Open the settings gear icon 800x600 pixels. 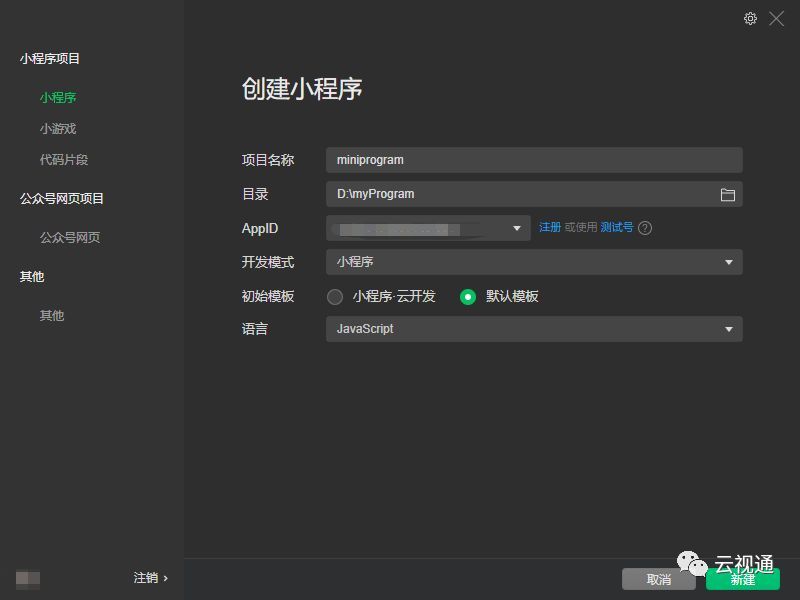pyautogui.click(x=750, y=18)
